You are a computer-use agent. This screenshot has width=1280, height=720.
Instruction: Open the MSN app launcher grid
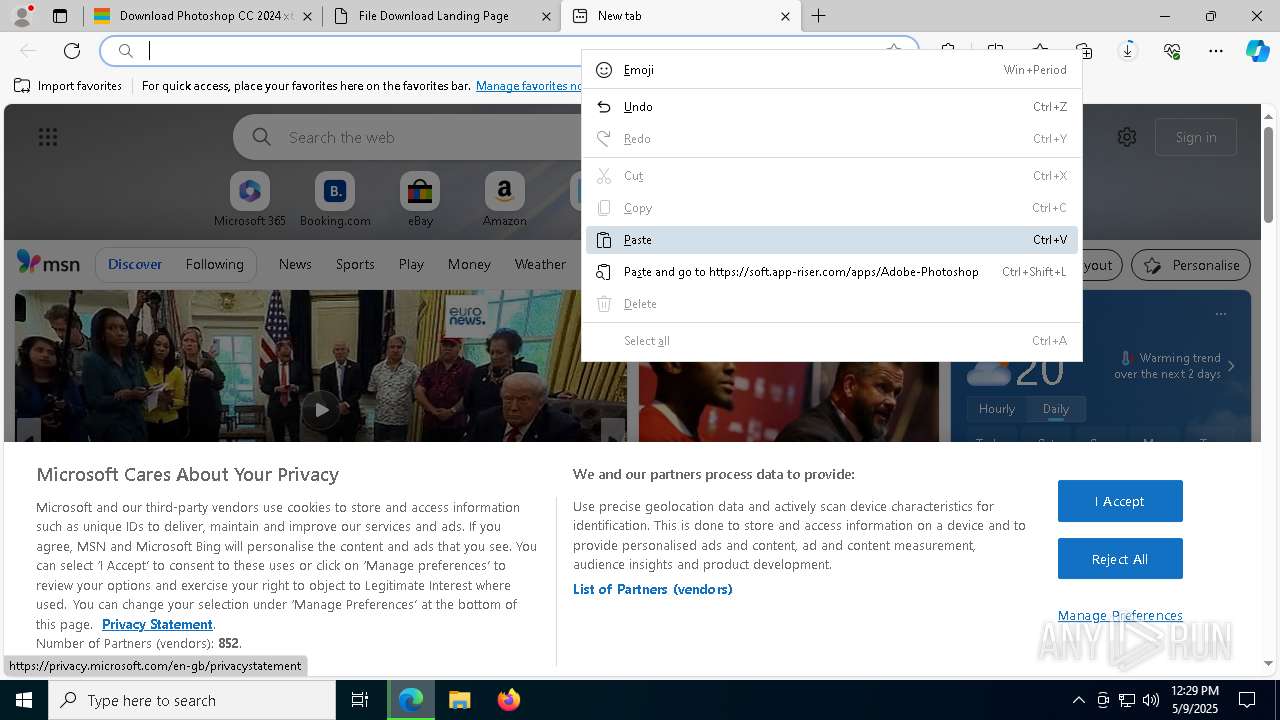(48, 137)
